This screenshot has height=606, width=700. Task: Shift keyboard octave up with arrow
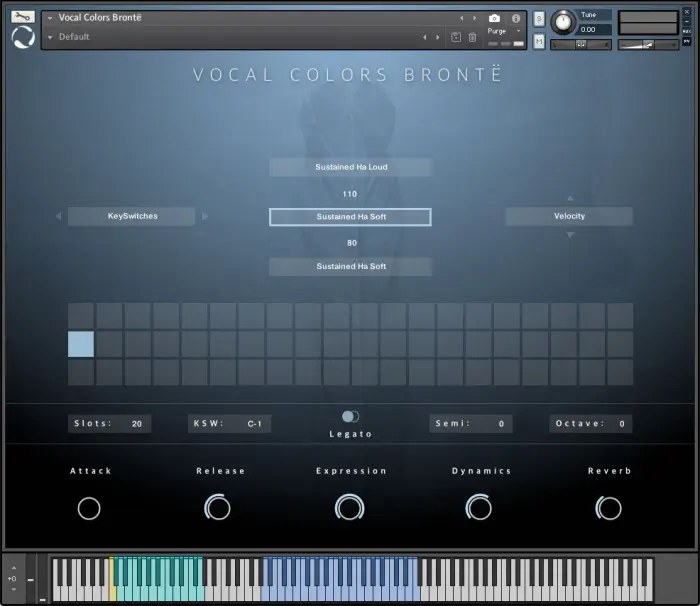click(14, 568)
